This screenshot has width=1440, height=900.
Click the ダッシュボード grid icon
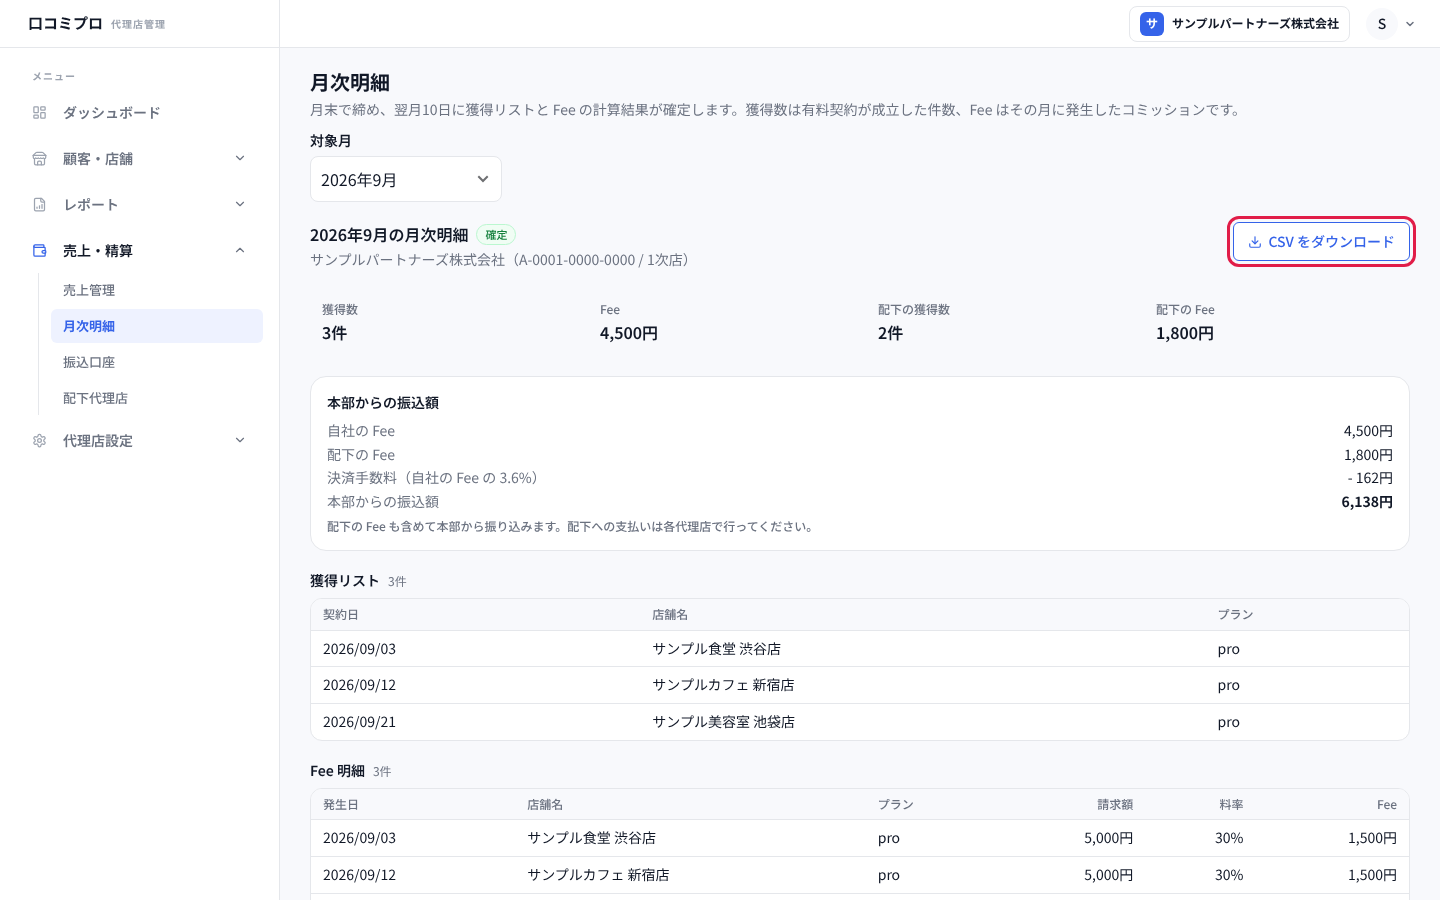pos(39,113)
